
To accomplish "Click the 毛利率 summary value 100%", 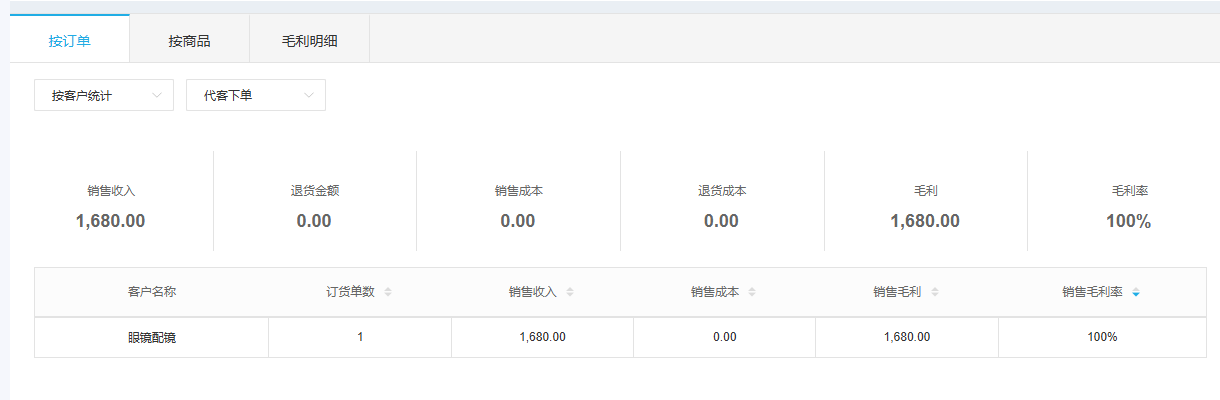I will coord(1128,221).
